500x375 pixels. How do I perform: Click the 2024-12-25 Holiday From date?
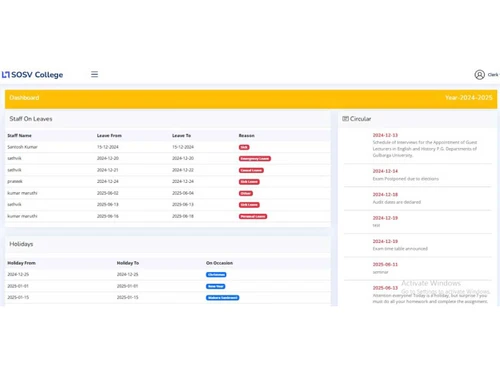point(18,274)
